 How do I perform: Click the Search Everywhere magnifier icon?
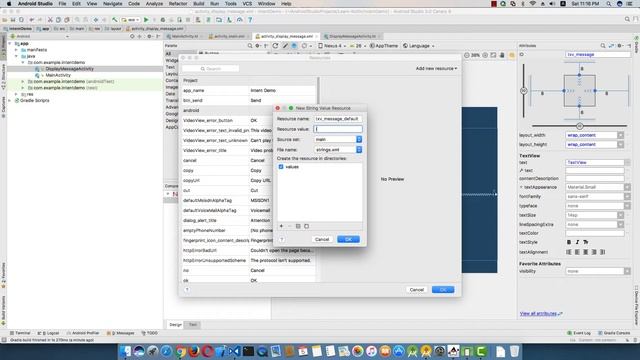[627, 19]
